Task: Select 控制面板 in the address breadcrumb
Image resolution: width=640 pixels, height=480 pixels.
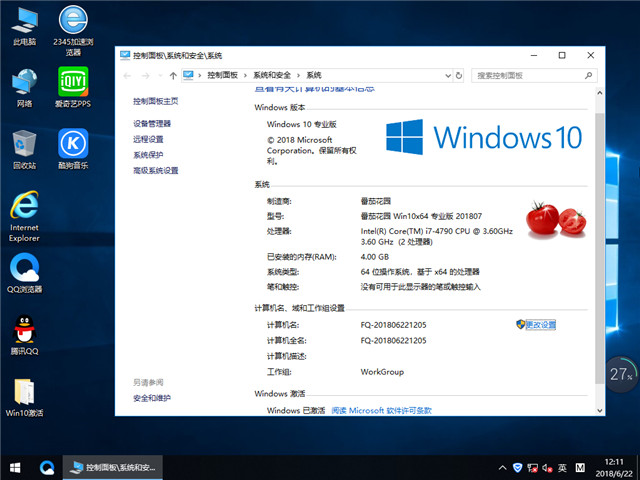Action: click(222, 75)
